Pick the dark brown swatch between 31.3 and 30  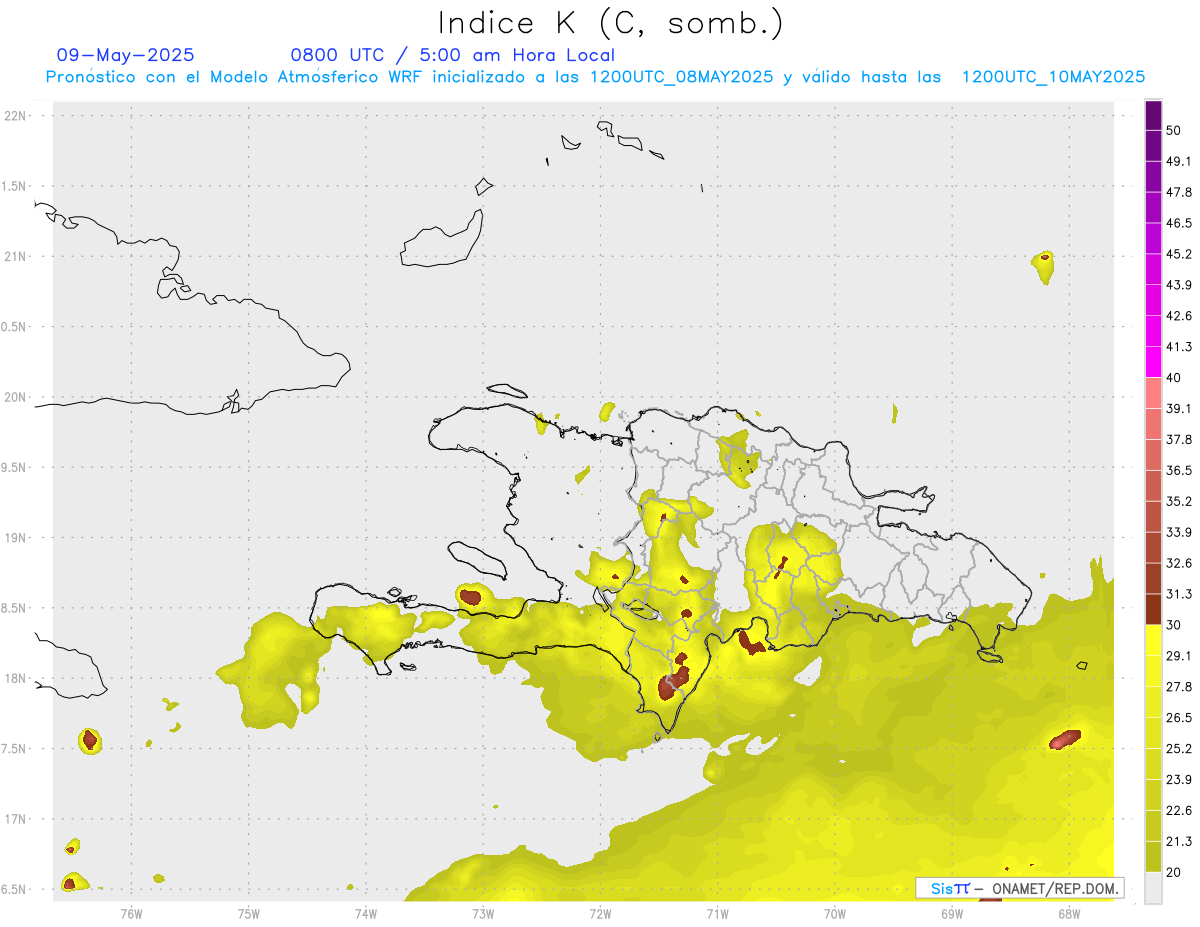1153,610
